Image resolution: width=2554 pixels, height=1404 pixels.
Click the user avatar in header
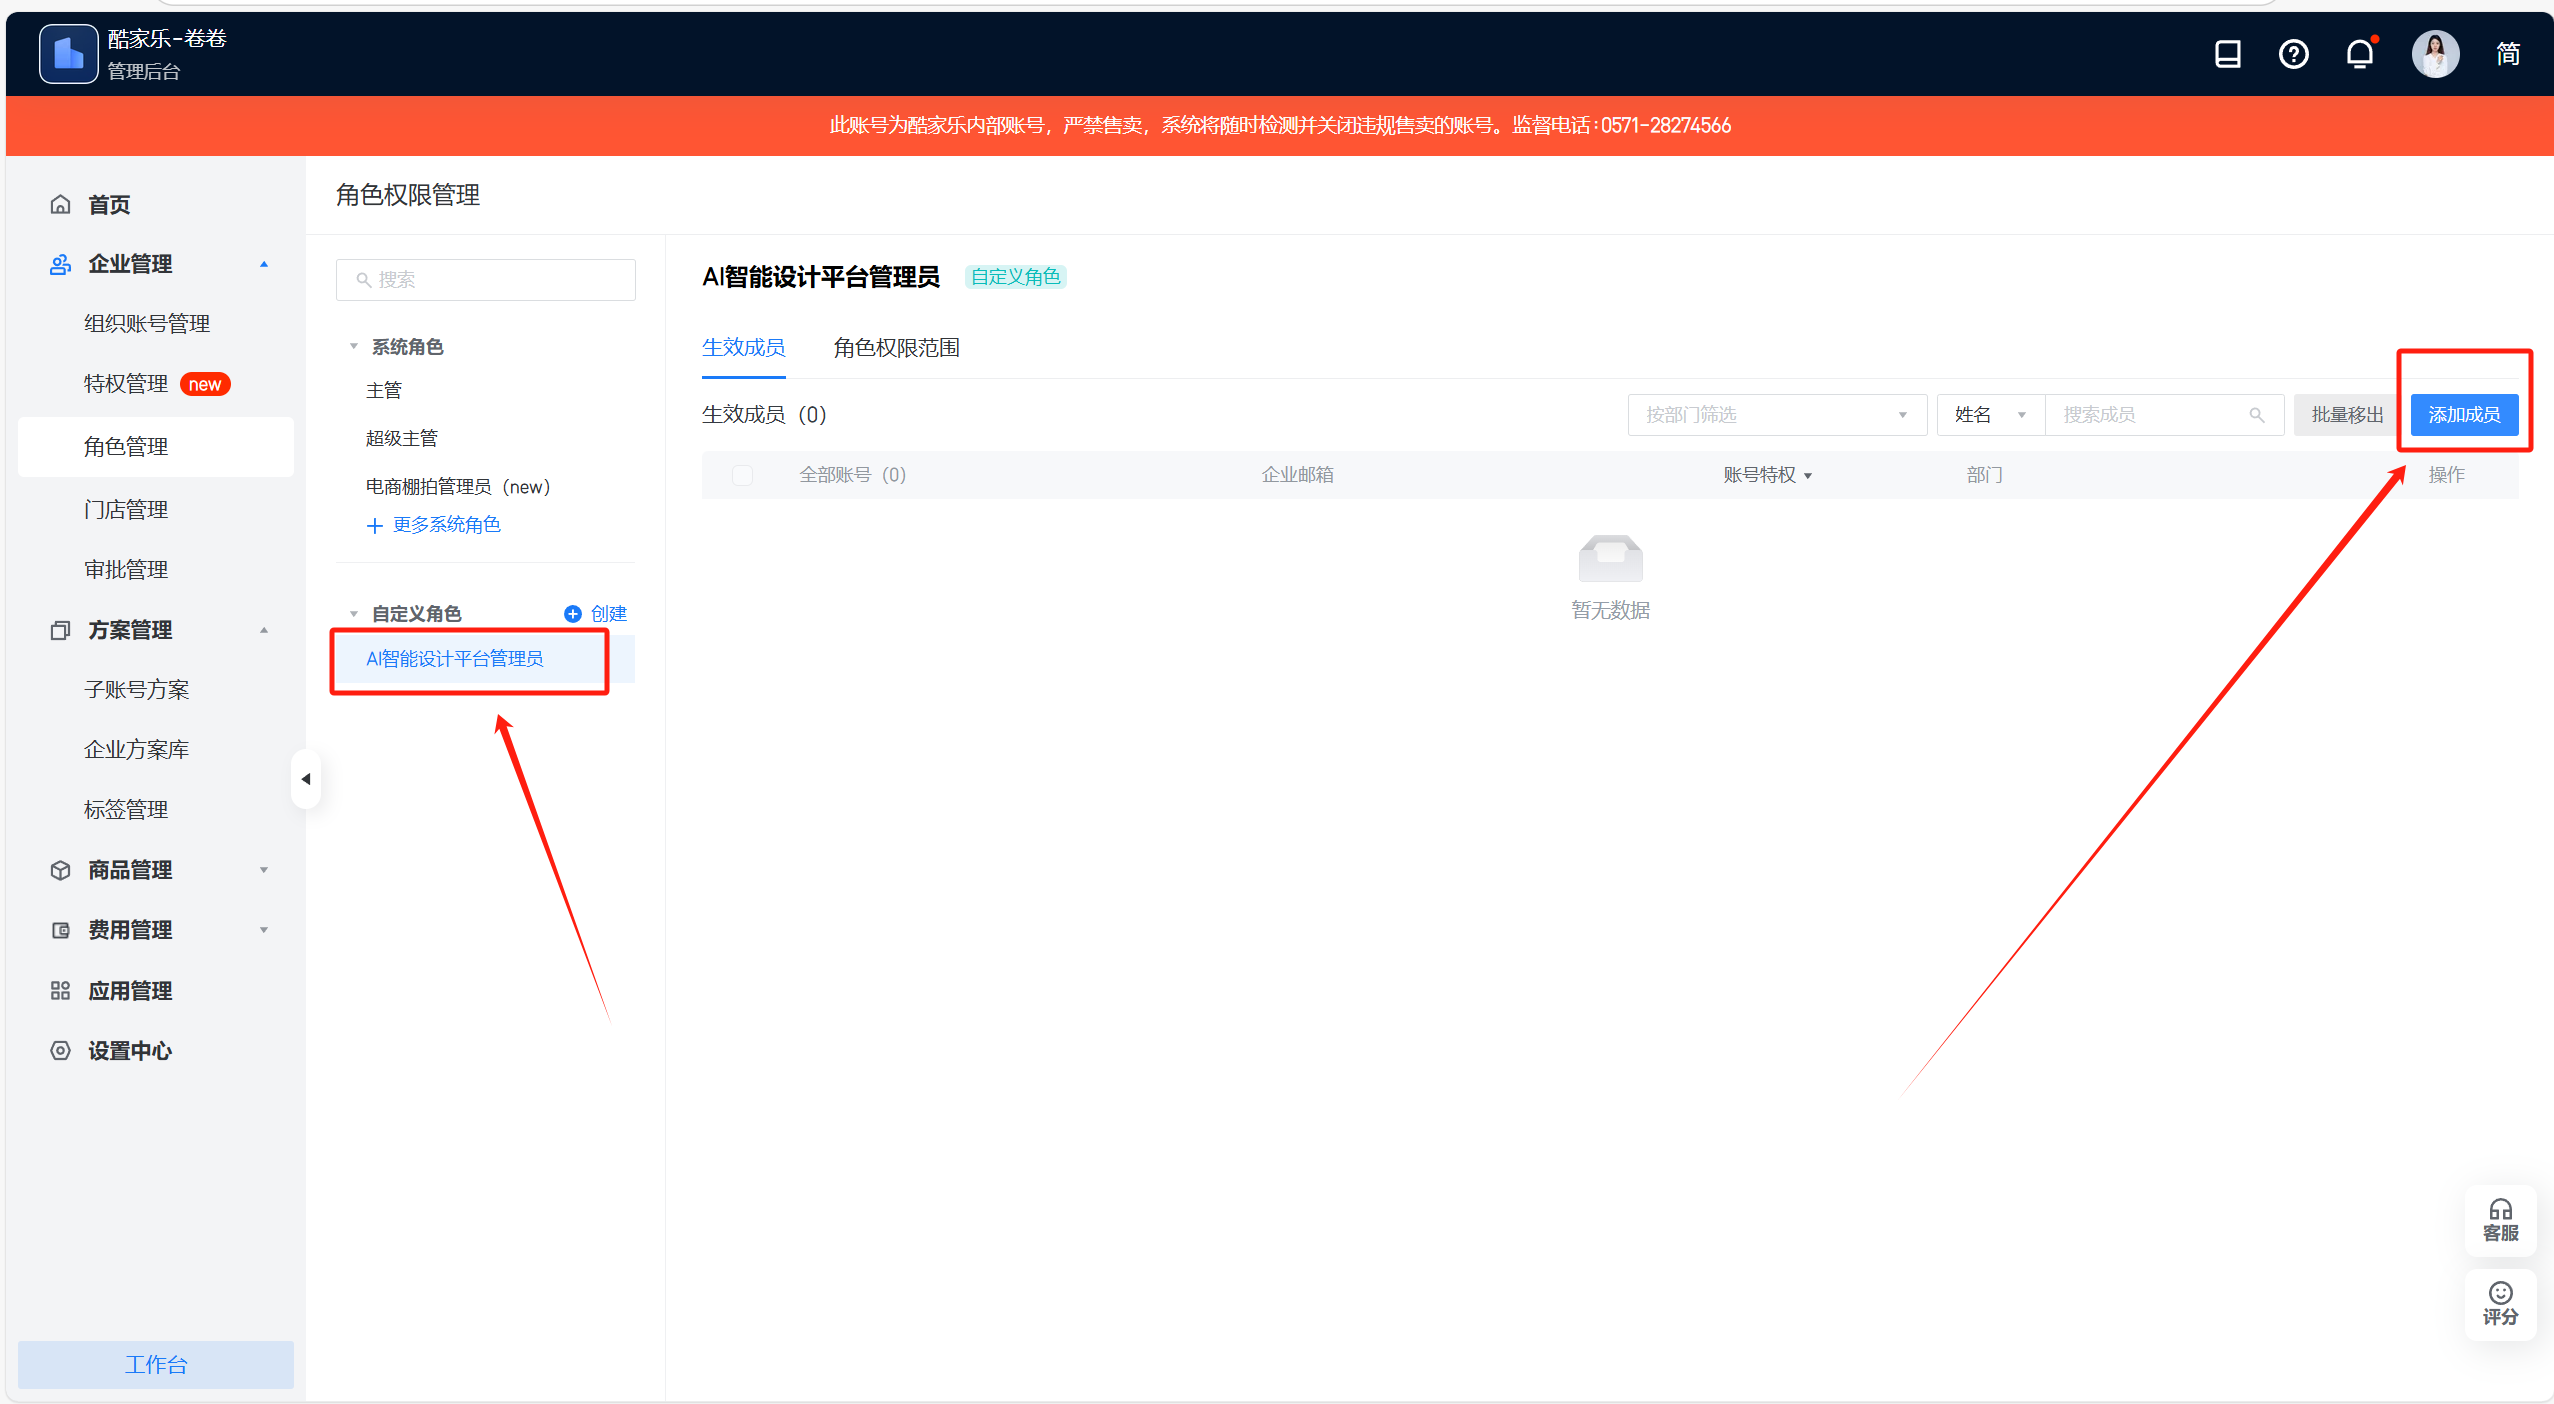click(x=2434, y=54)
